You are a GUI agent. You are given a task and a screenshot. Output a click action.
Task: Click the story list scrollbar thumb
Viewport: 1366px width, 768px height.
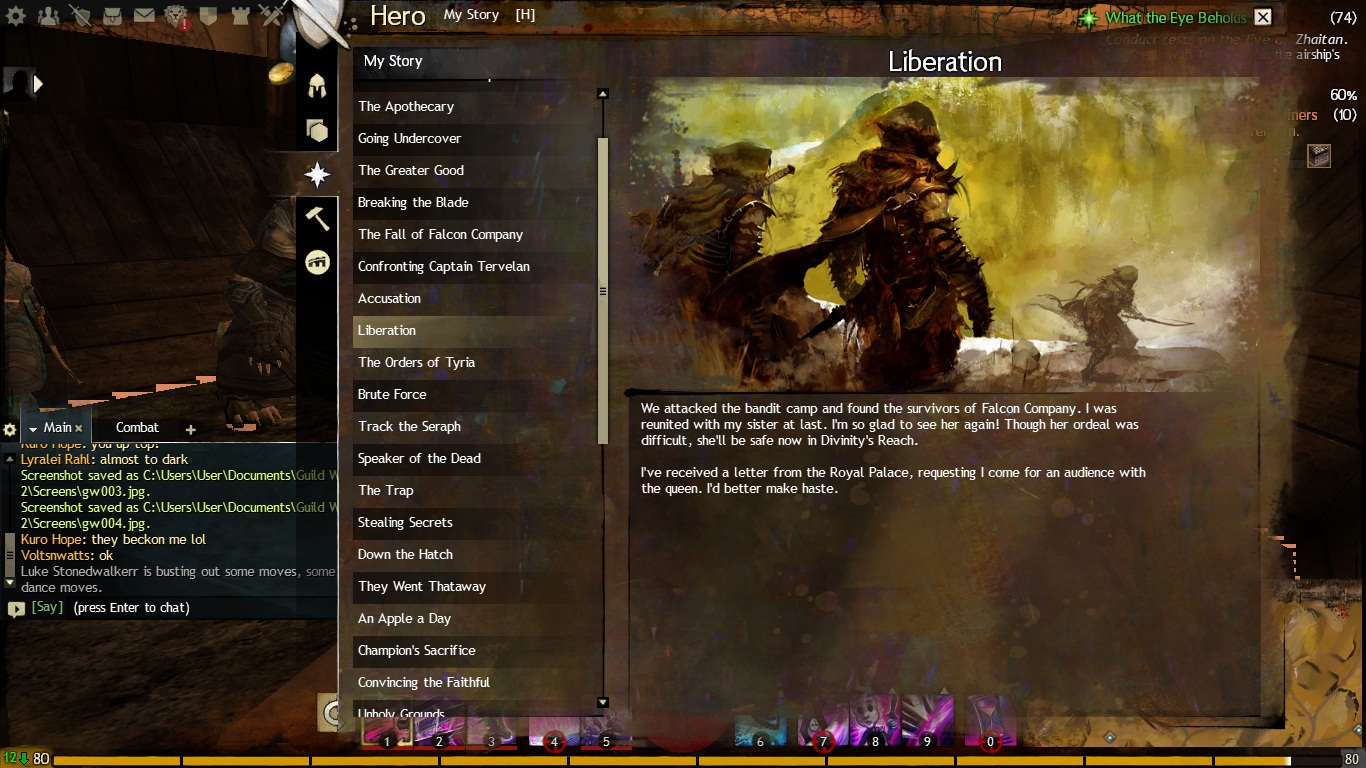(602, 291)
